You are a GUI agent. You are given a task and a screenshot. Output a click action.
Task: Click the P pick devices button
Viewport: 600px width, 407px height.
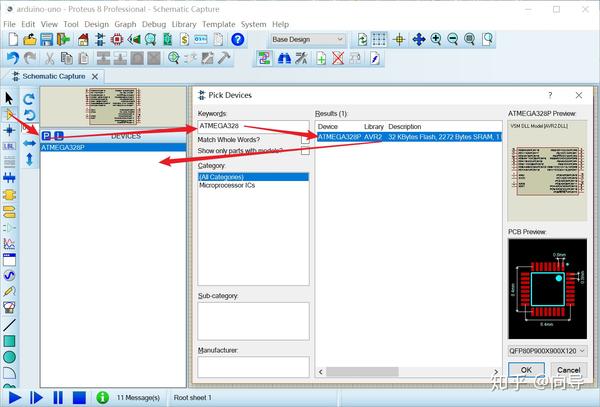click(46, 136)
